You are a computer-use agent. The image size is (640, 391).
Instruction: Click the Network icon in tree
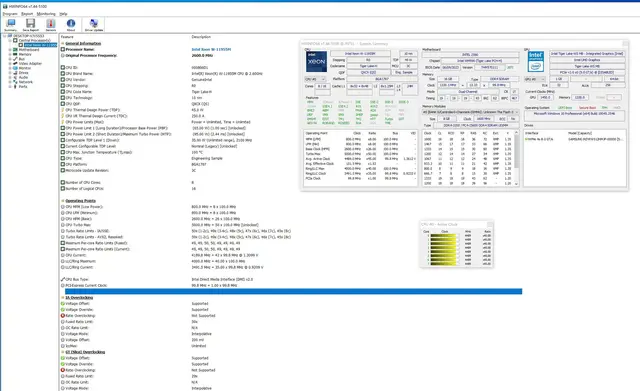point(15,82)
